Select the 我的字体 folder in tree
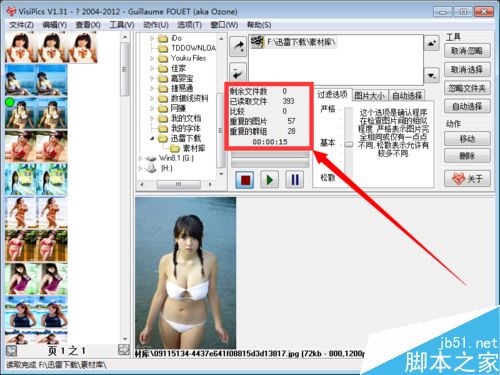Image resolution: width=500 pixels, height=375 pixels. [186, 128]
